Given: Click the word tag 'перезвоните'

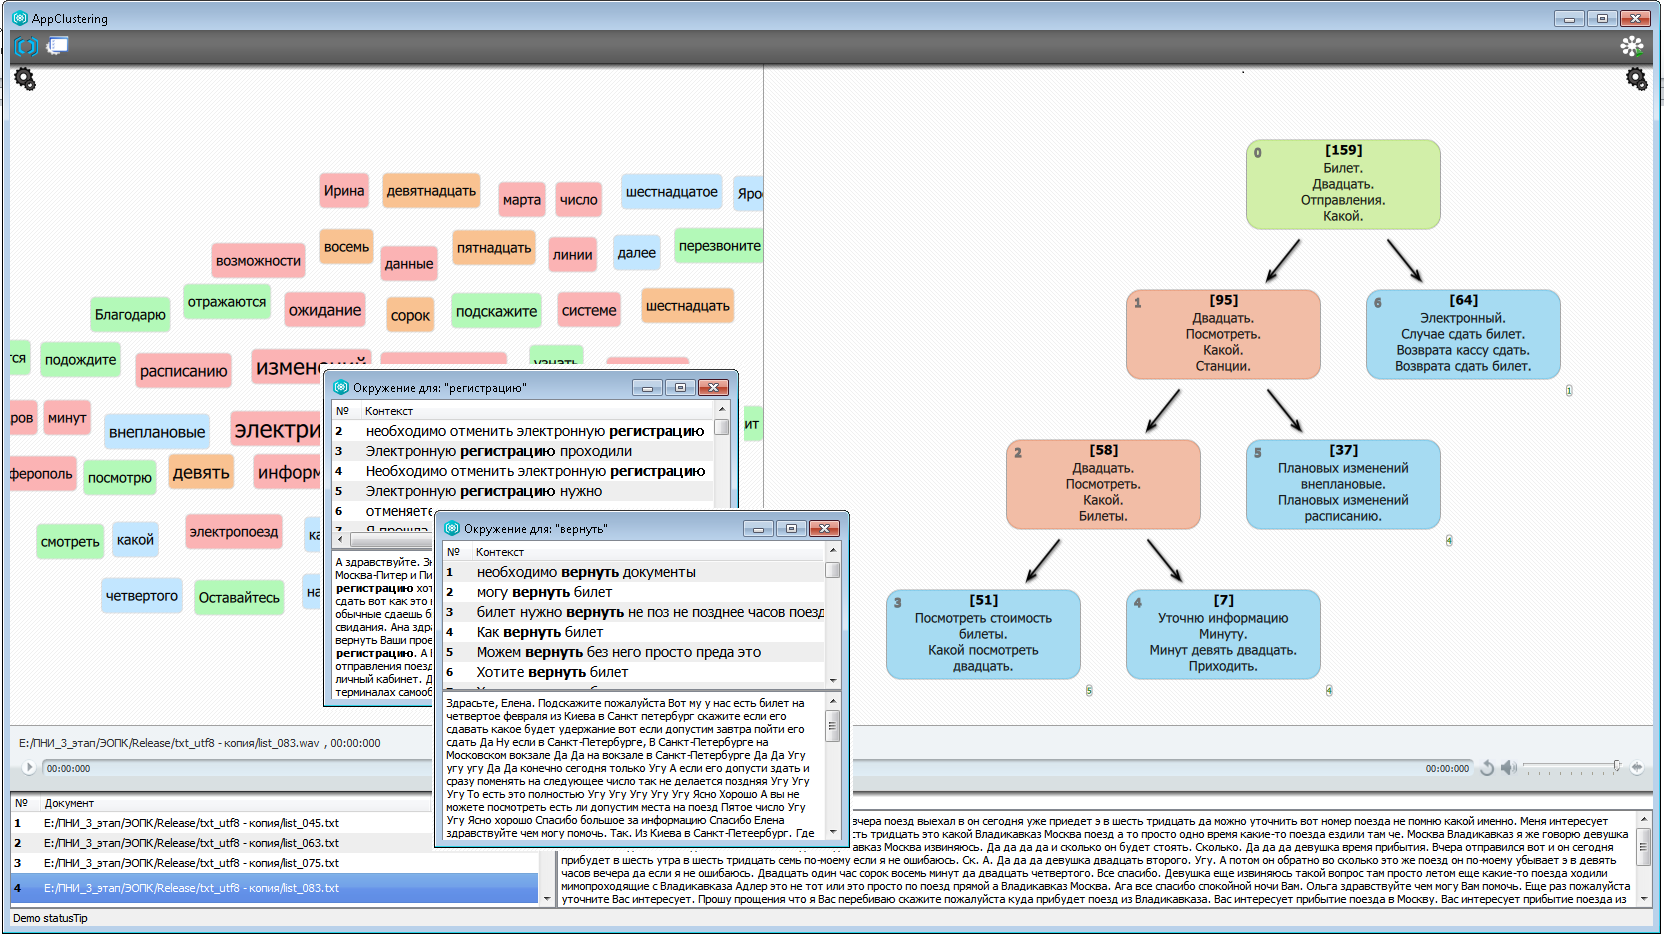Looking at the screenshot, I should (x=719, y=246).
